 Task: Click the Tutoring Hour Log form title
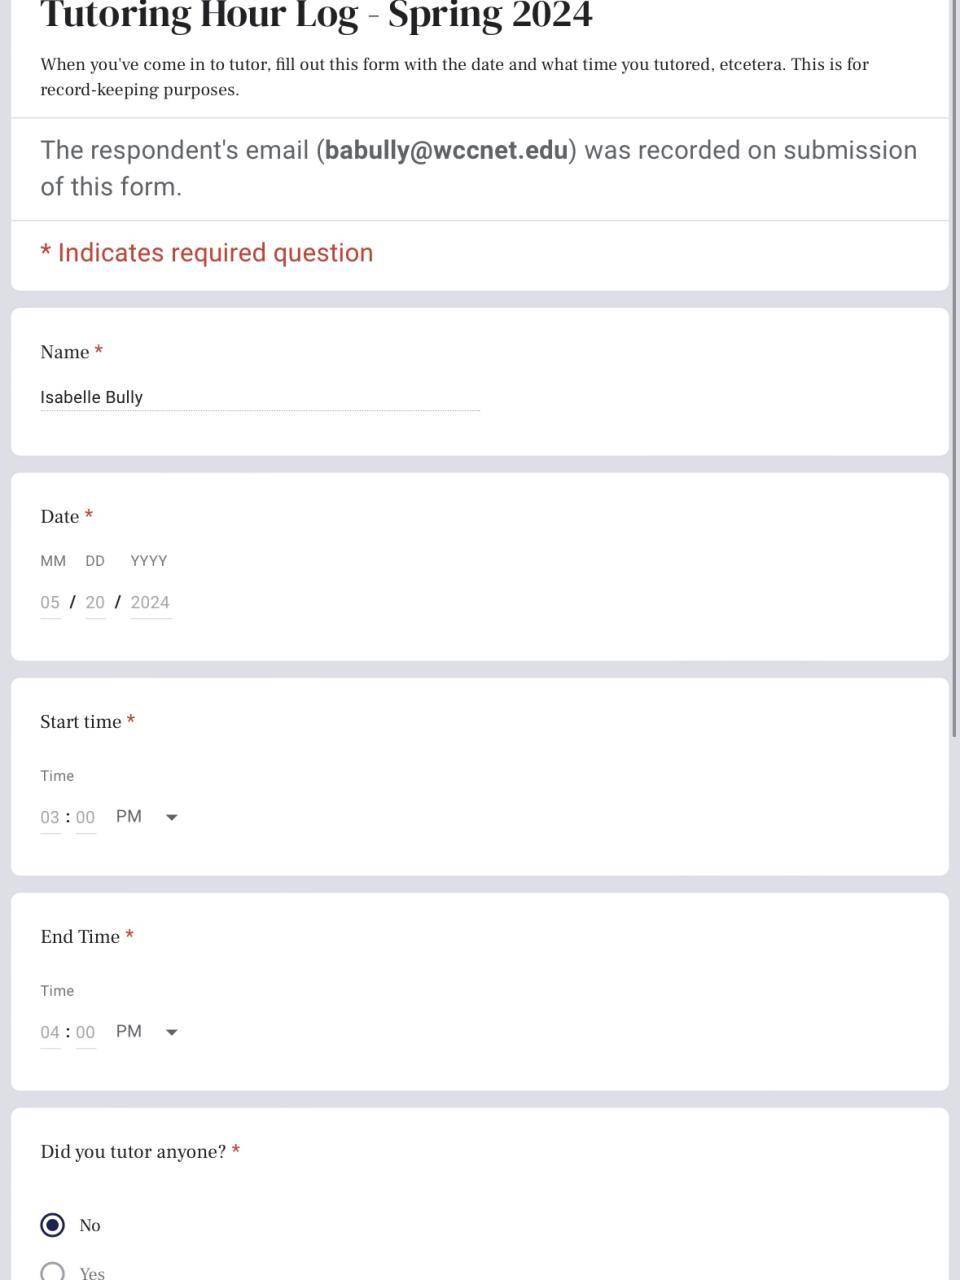316,16
